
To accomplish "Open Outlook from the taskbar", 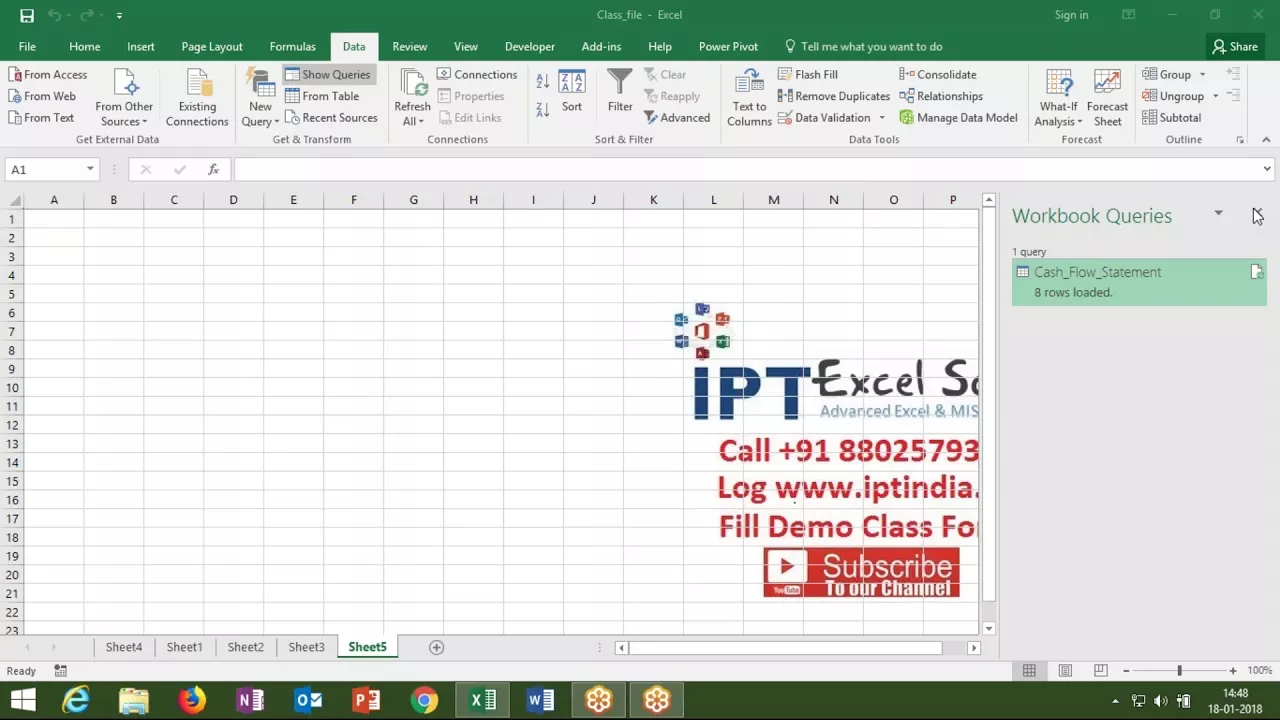I will [x=308, y=700].
